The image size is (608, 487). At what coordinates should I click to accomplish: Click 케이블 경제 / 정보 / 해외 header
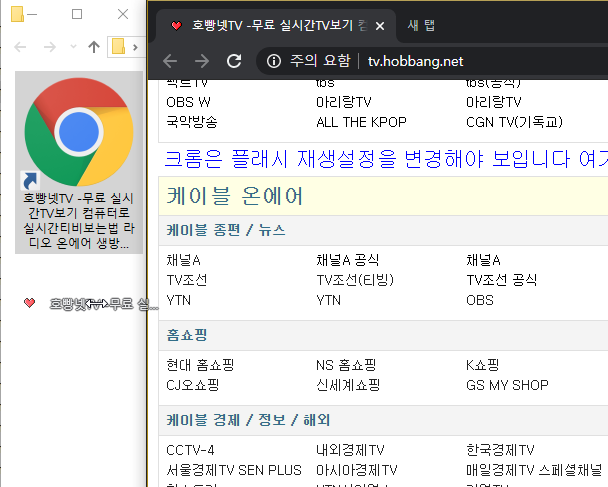tap(248, 420)
